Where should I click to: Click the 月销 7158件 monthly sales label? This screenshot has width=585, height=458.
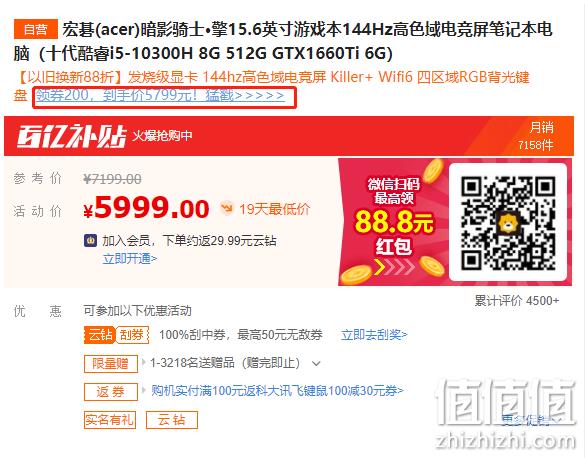tap(536, 136)
